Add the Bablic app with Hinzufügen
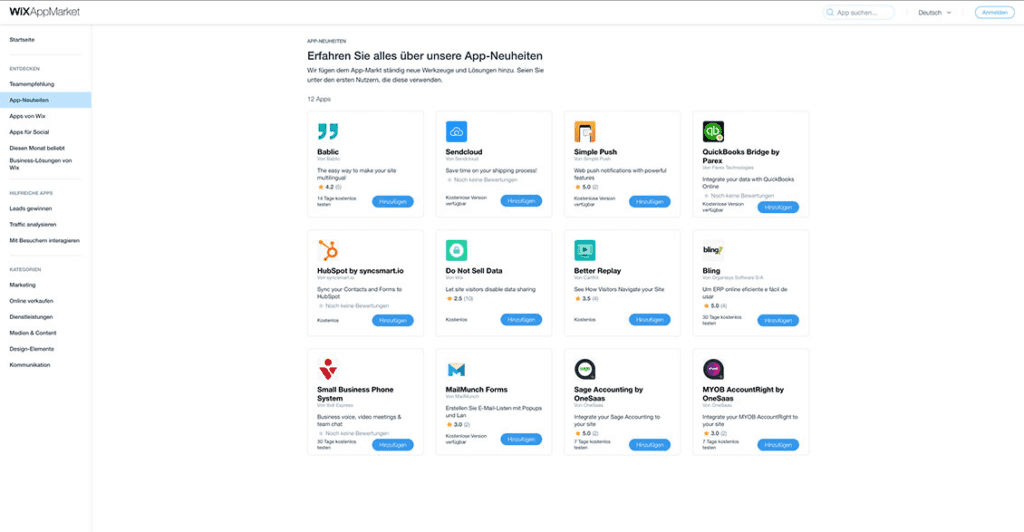 point(392,202)
